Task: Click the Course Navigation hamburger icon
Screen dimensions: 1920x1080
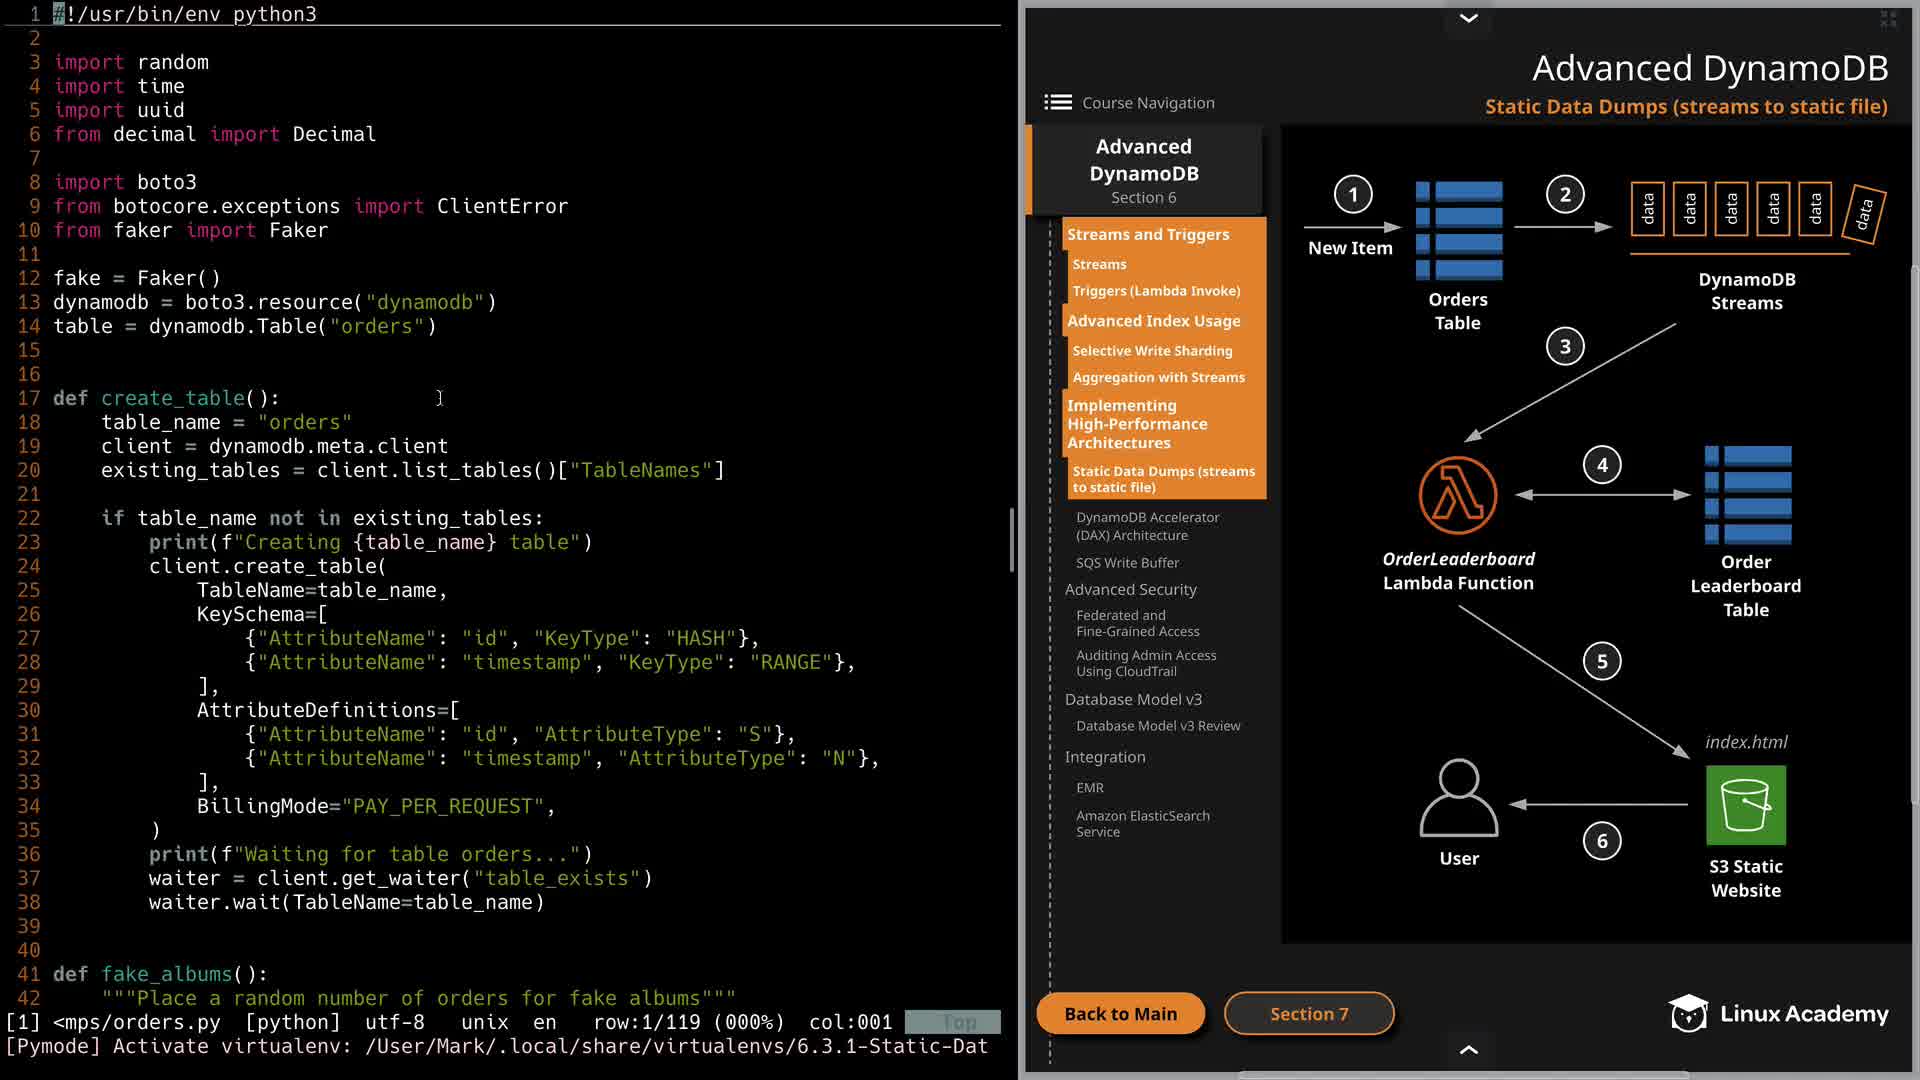Action: tap(1057, 102)
